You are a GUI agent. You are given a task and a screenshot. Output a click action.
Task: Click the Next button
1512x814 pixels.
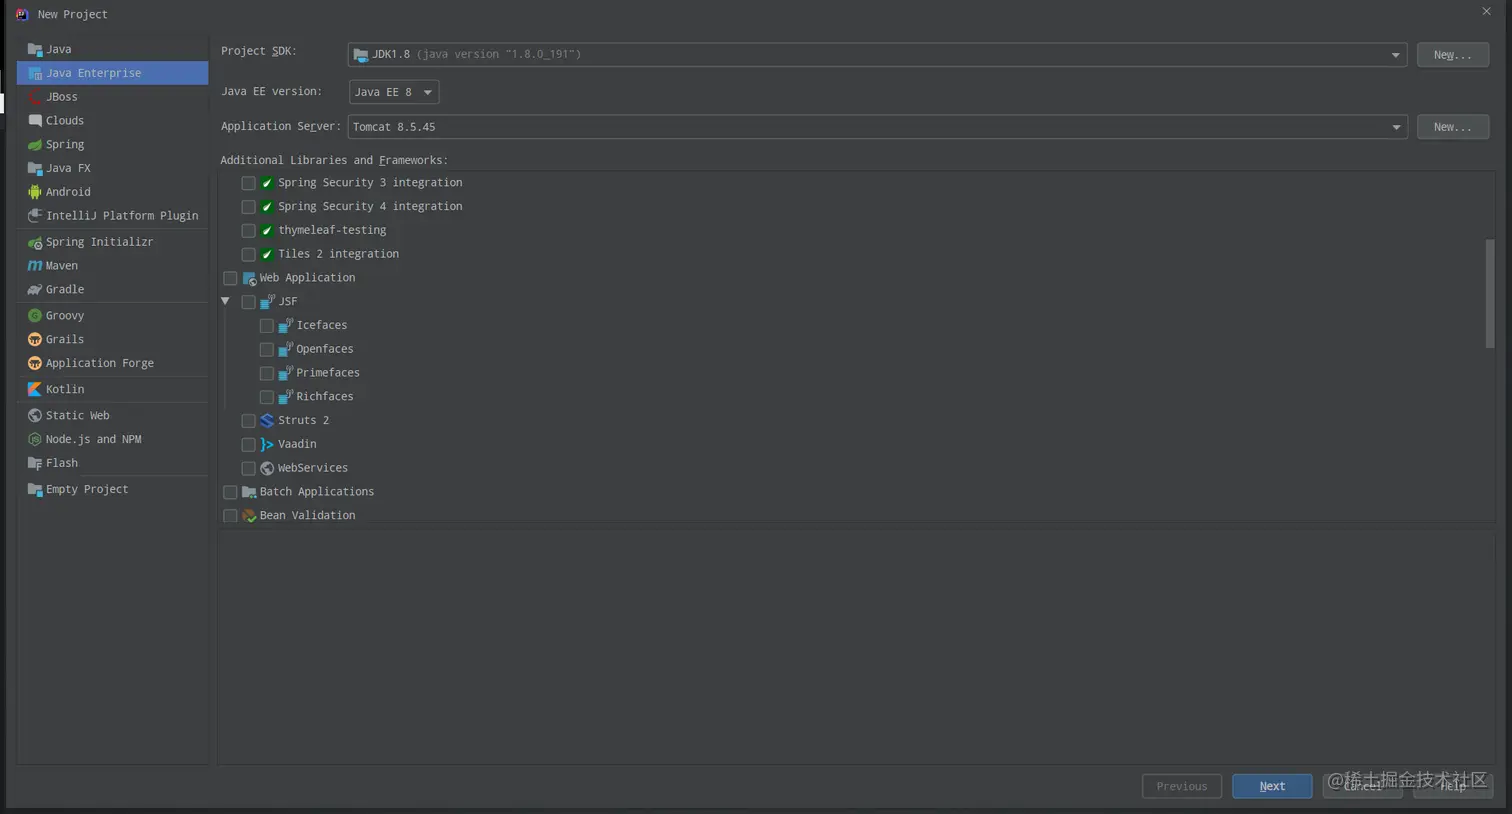tap(1272, 787)
